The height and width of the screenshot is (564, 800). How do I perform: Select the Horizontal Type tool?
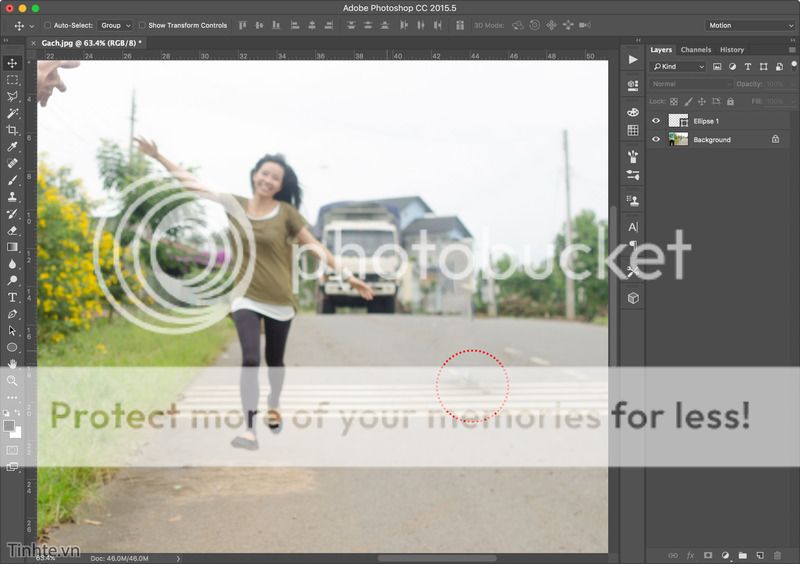pyautogui.click(x=12, y=297)
